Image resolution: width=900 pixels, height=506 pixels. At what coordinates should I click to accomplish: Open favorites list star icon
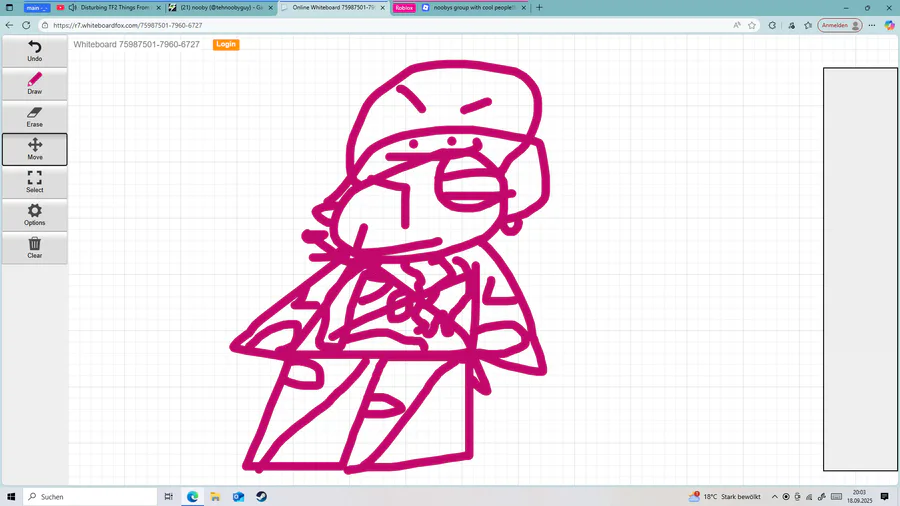(808, 25)
